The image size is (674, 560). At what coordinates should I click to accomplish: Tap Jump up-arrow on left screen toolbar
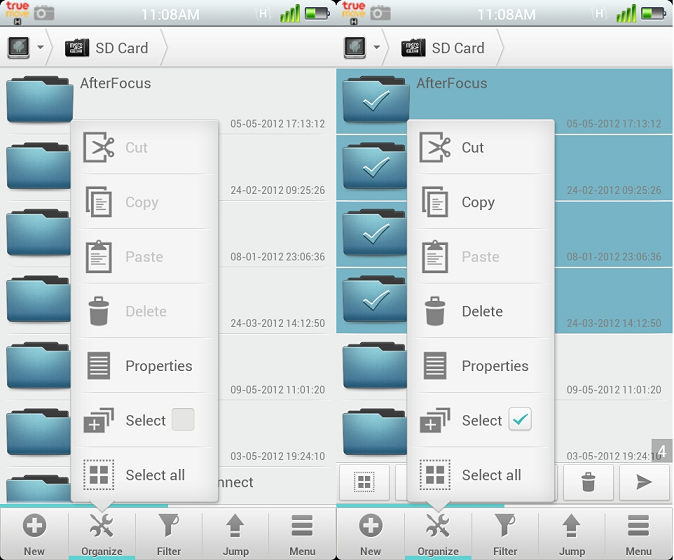coord(236,532)
